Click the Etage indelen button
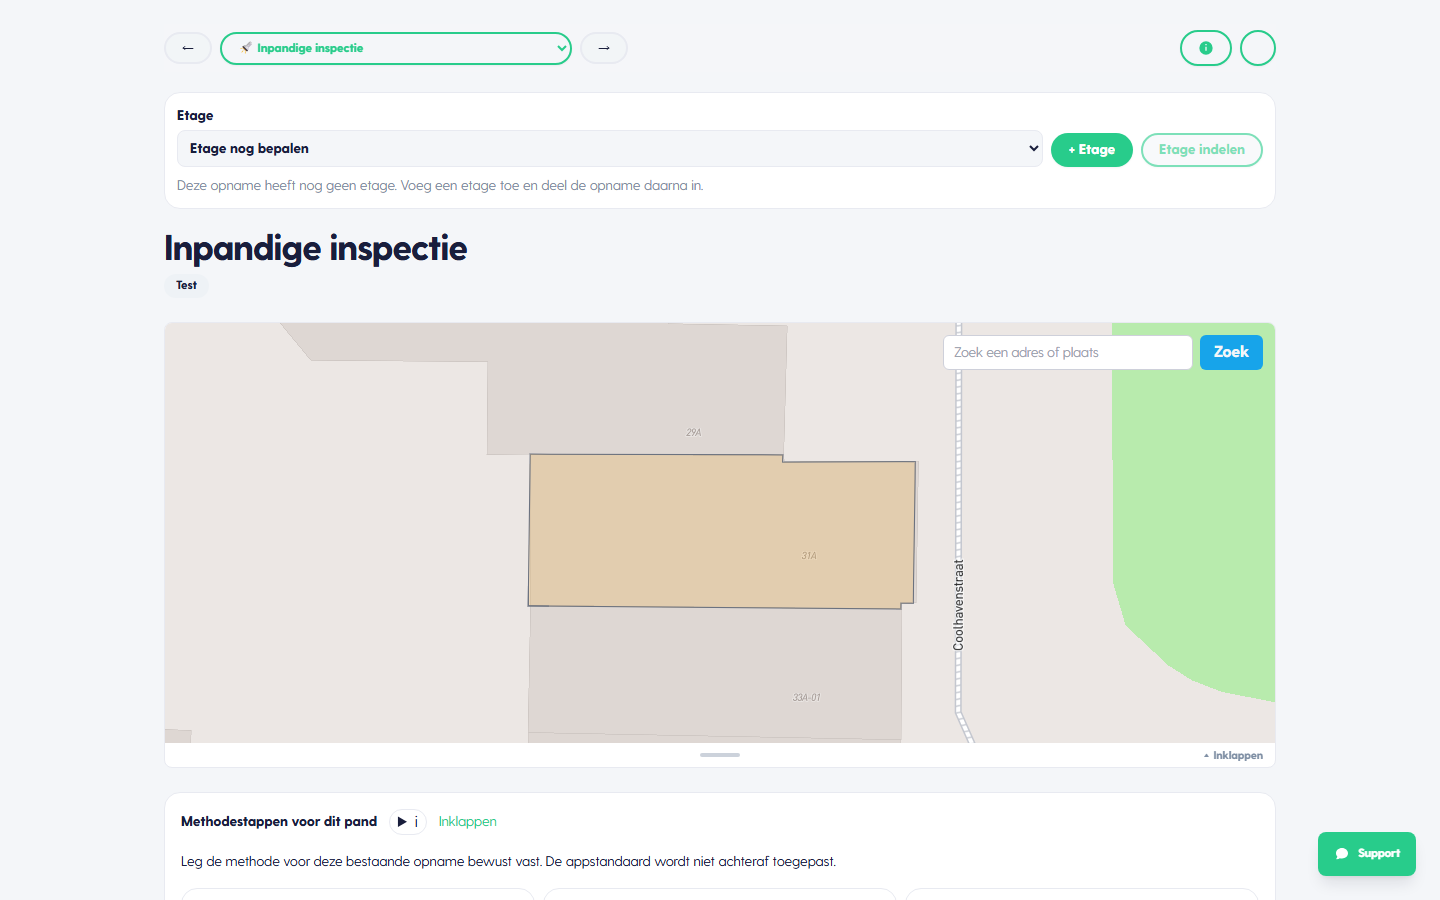 (1202, 150)
